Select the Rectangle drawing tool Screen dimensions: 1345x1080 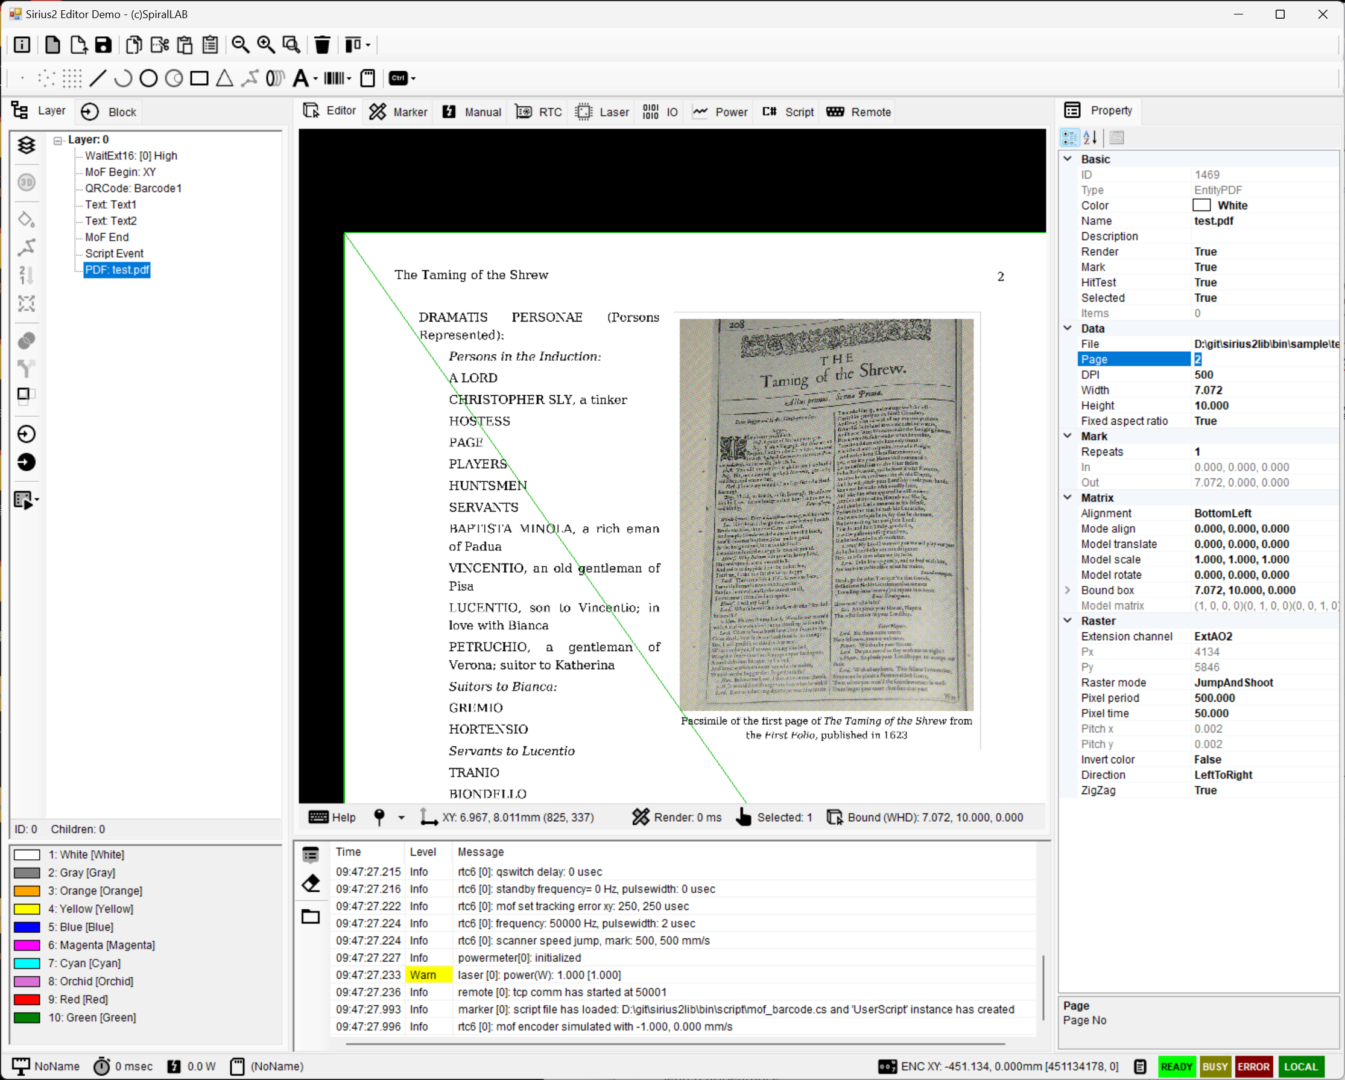point(199,78)
